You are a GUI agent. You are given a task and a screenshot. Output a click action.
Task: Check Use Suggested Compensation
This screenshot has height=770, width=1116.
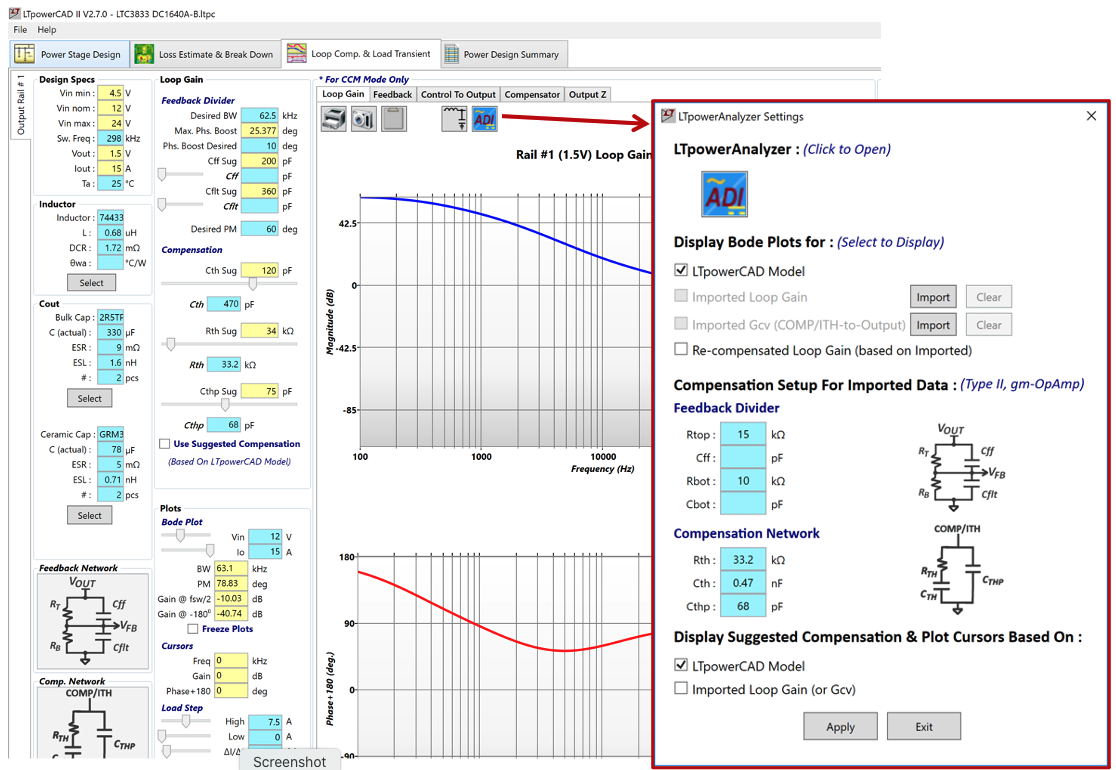click(x=165, y=444)
